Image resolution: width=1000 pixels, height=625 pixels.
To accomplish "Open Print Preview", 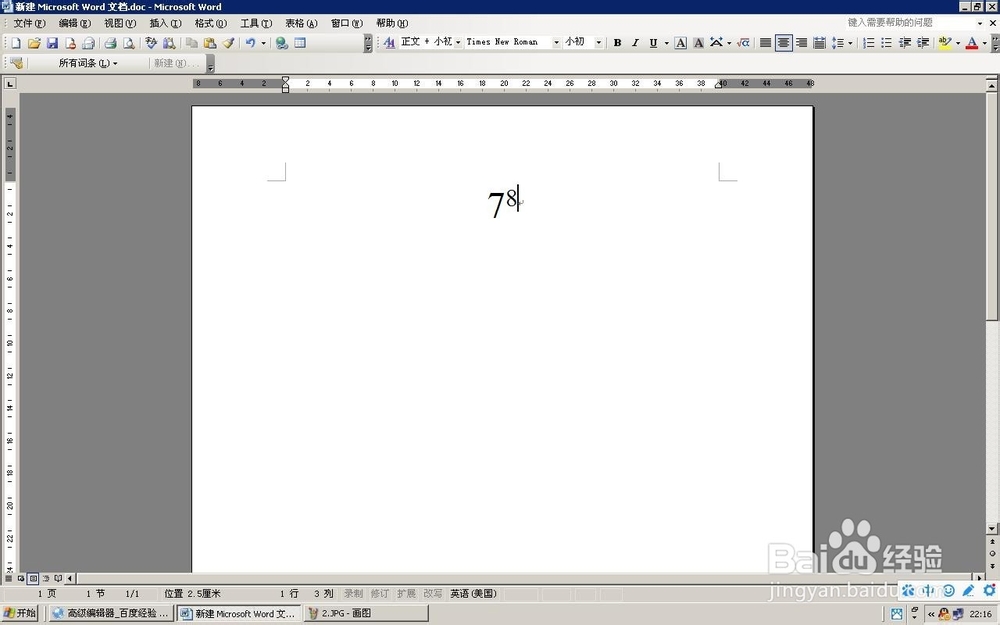I will pos(129,43).
